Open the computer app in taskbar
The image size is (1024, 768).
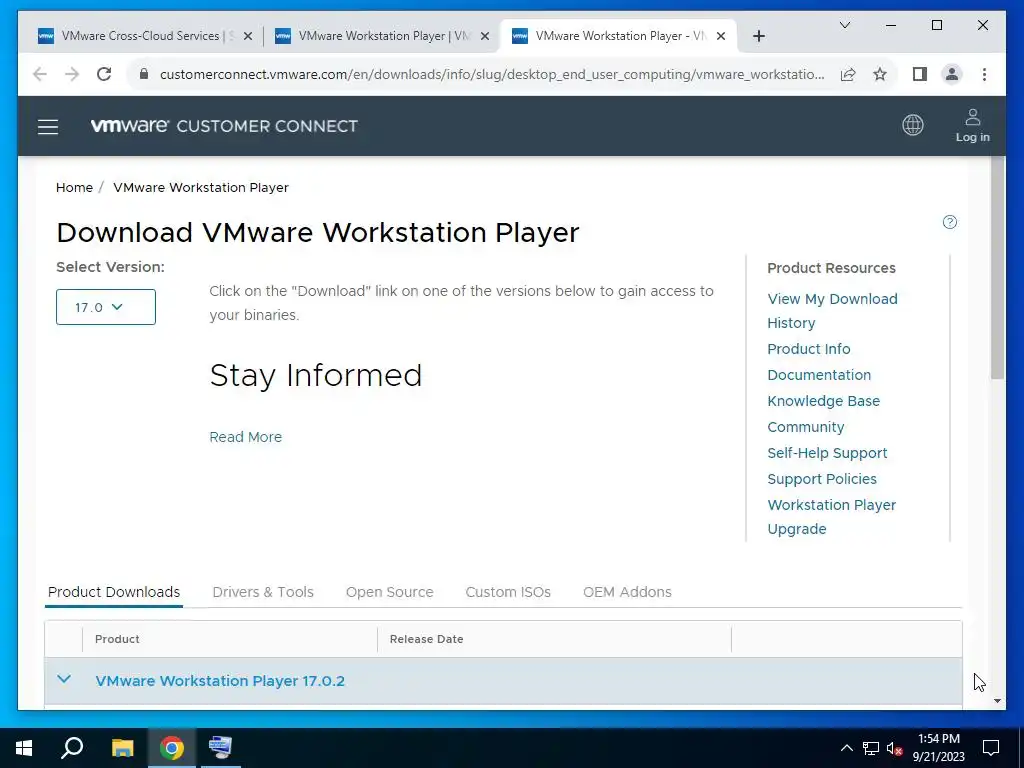(x=220, y=748)
